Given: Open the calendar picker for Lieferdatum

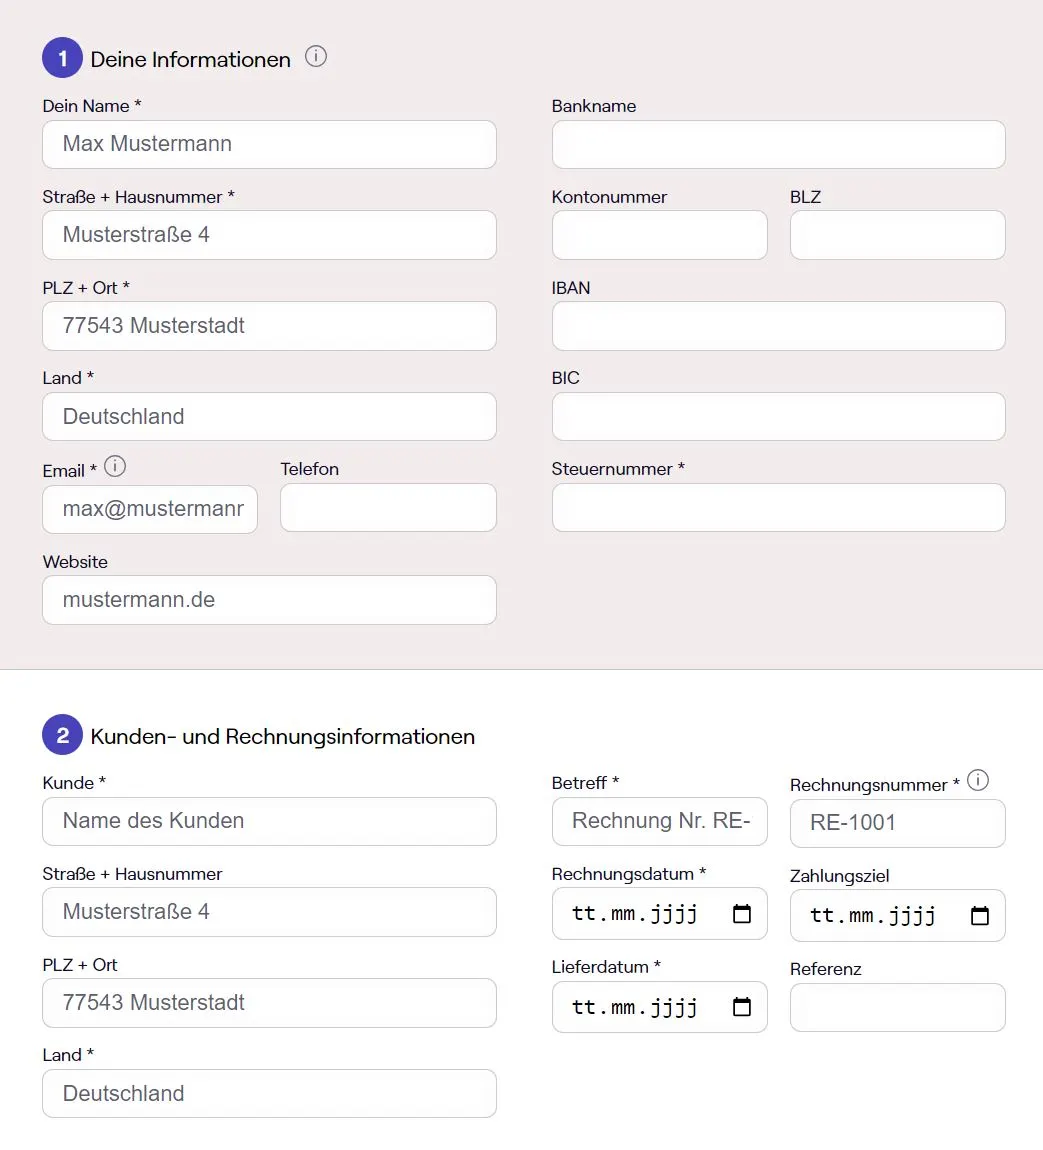Looking at the screenshot, I should [x=742, y=1006].
